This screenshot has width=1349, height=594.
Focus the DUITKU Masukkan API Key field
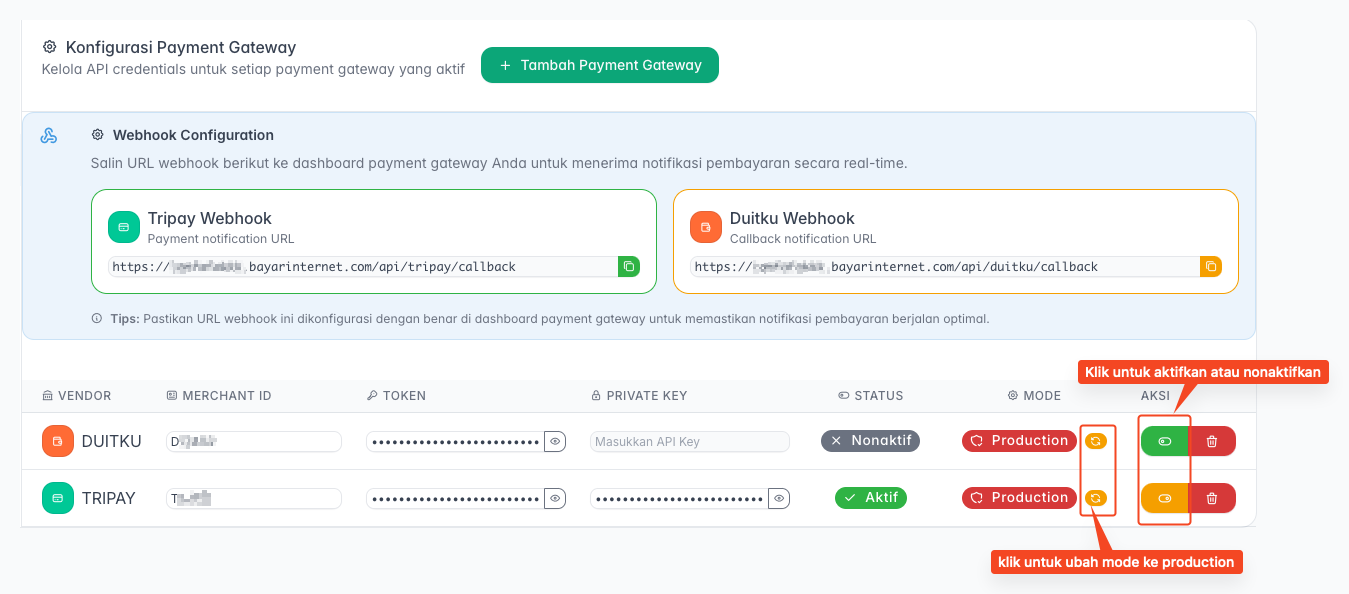point(689,441)
